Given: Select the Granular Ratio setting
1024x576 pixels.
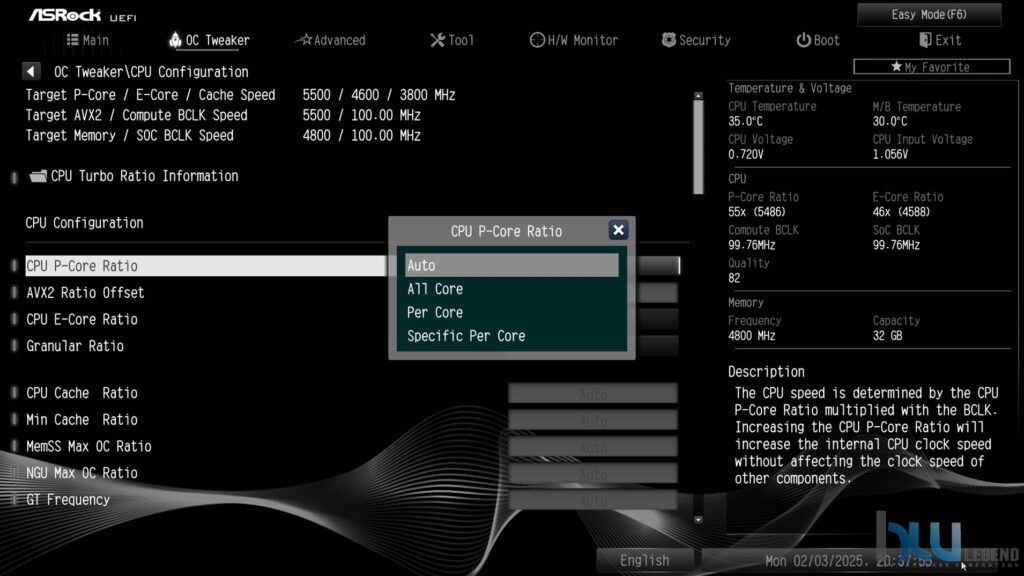Looking at the screenshot, I should [x=74, y=346].
